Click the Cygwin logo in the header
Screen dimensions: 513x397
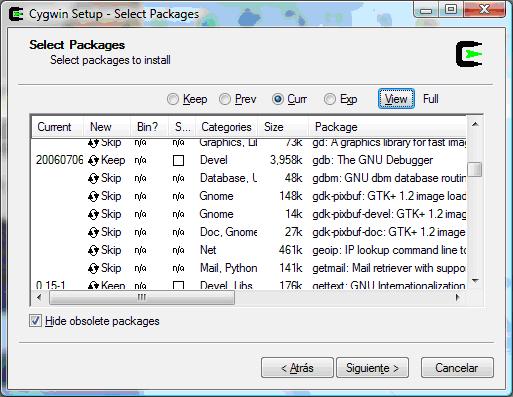point(469,54)
